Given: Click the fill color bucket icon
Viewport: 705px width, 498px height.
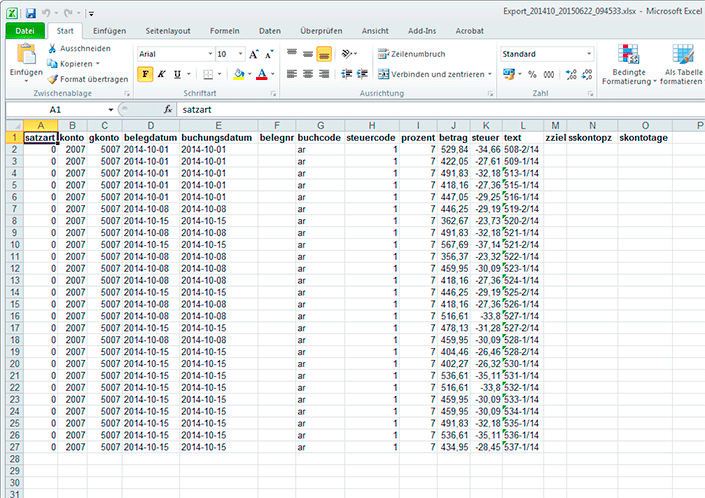Looking at the screenshot, I should tap(238, 74).
